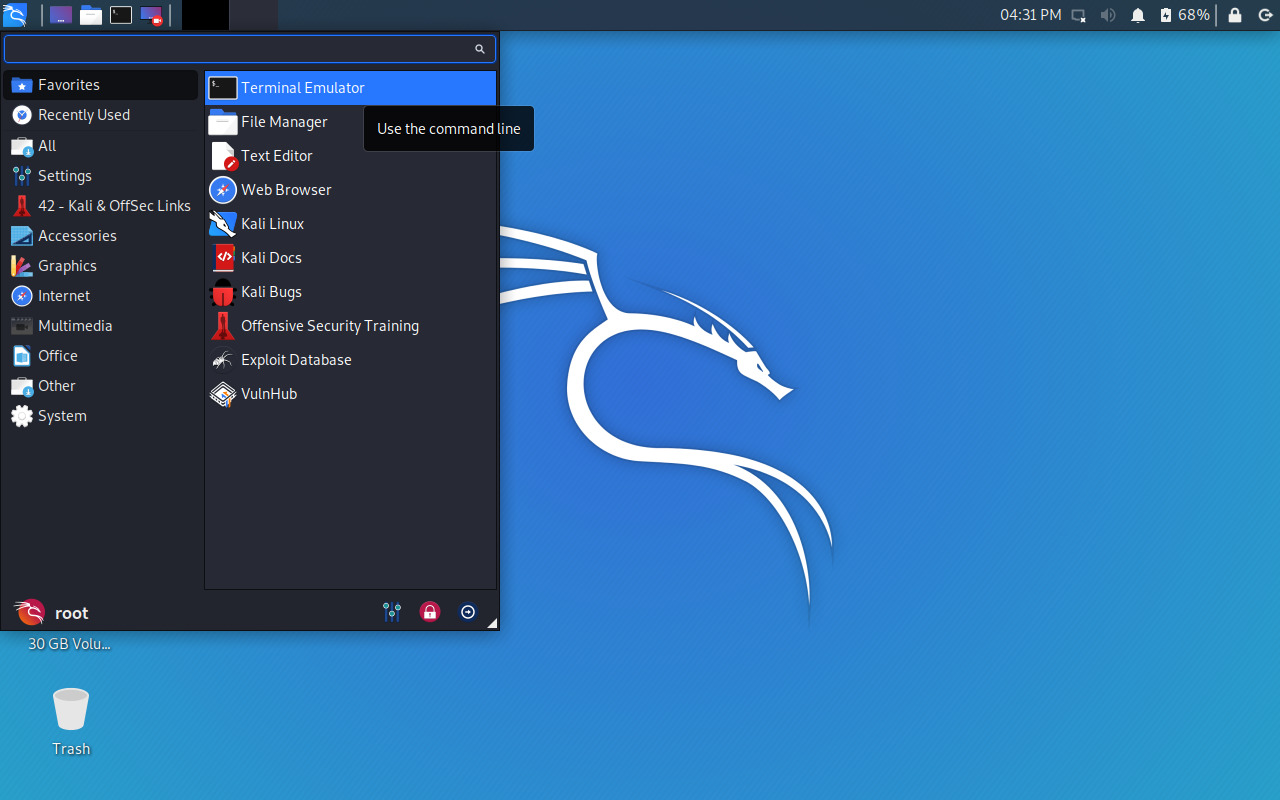Log out via circular arrow icon

pyautogui.click(x=468, y=611)
